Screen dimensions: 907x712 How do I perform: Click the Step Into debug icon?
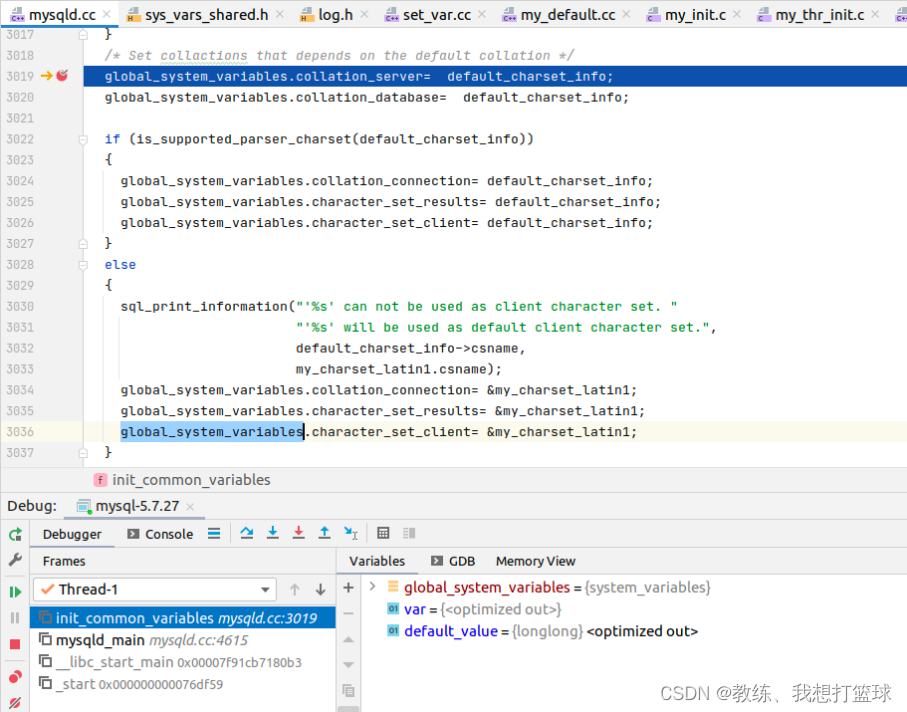(273, 533)
